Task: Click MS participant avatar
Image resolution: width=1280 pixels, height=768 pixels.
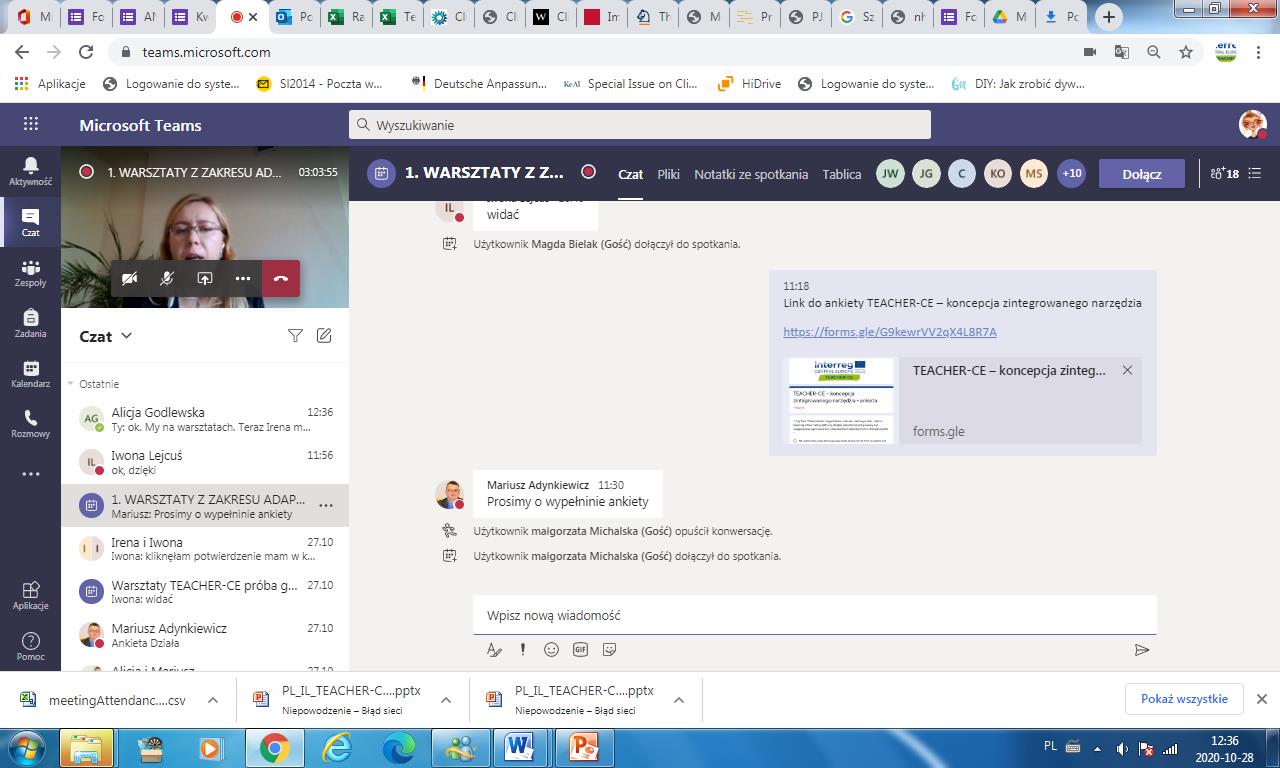Action: (1034, 173)
